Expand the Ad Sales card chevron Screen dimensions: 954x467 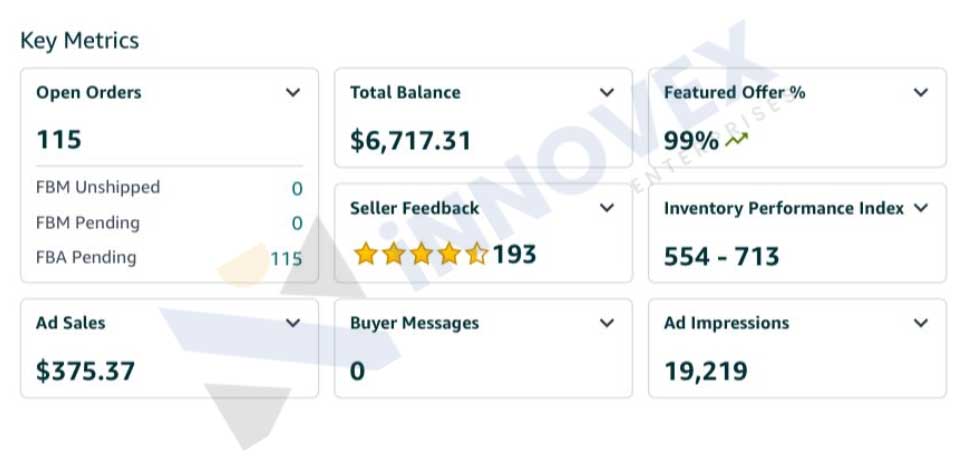[293, 324]
